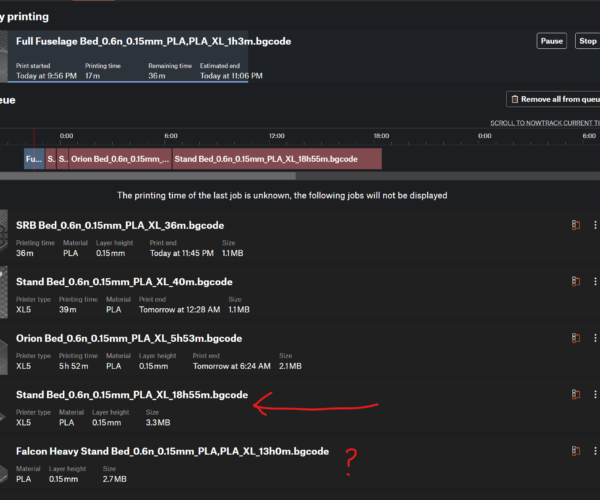Viewport: 600px width, 500px height.
Task: Click the Orion Bed job thumbnail
Action: coord(3,356)
